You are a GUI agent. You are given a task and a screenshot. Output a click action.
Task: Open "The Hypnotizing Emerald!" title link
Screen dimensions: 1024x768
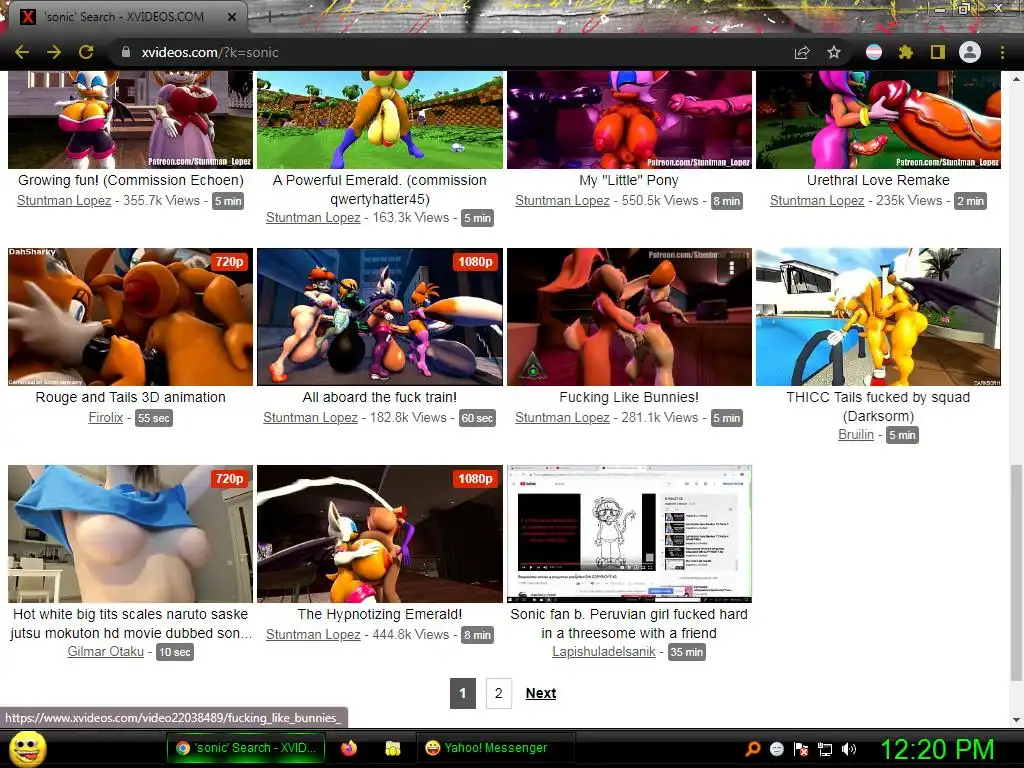[379, 614]
